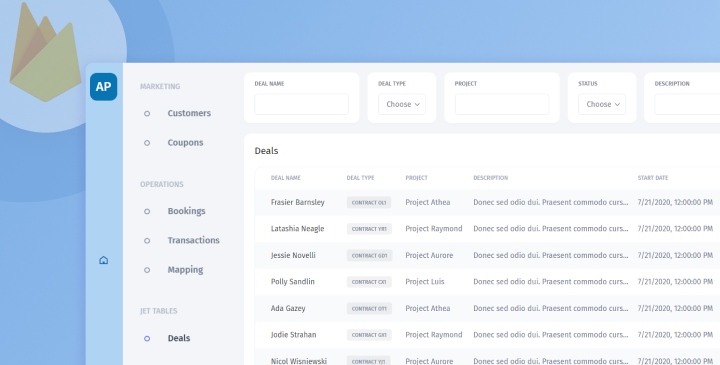
Task: Select the Polly Sandlin deal name
Action: [292, 281]
